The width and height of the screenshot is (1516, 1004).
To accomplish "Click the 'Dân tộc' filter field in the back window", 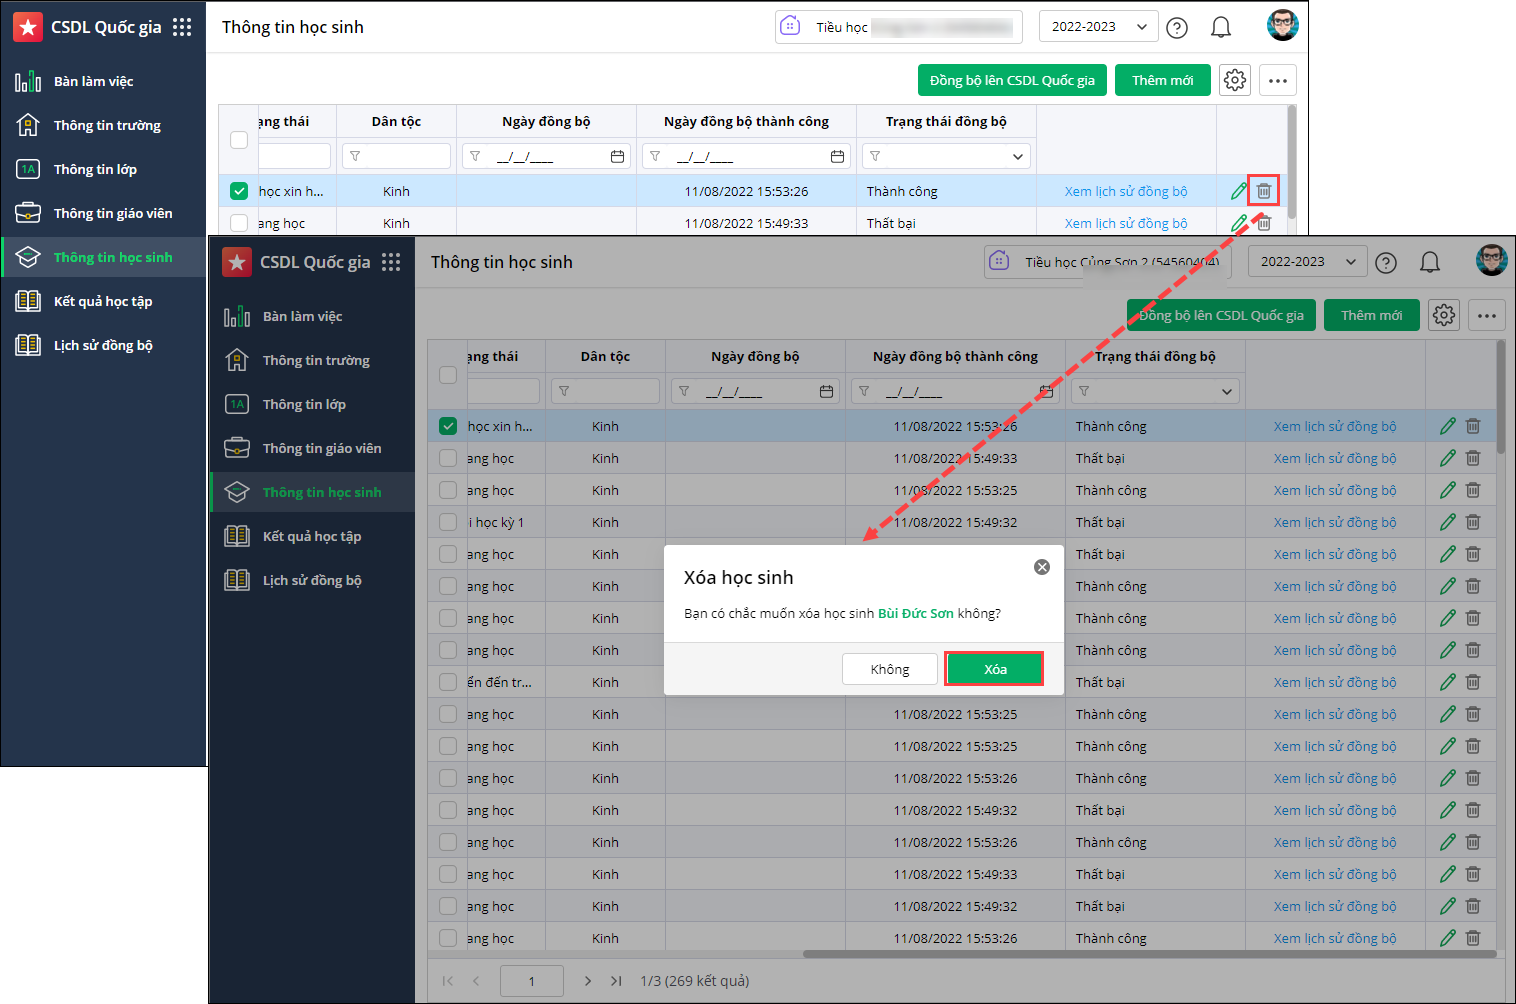I will tap(396, 156).
